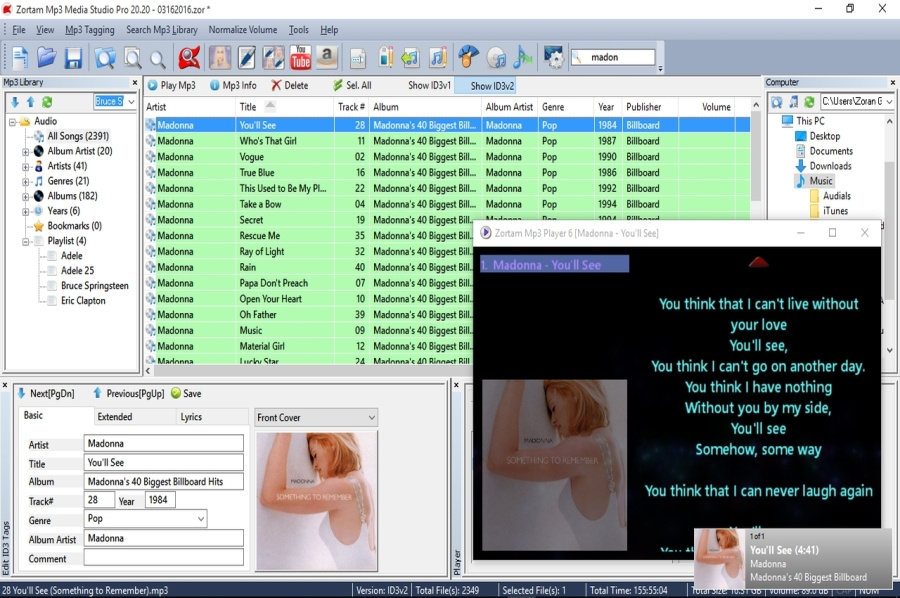Click the Amazon toolbar icon

pyautogui.click(x=327, y=58)
